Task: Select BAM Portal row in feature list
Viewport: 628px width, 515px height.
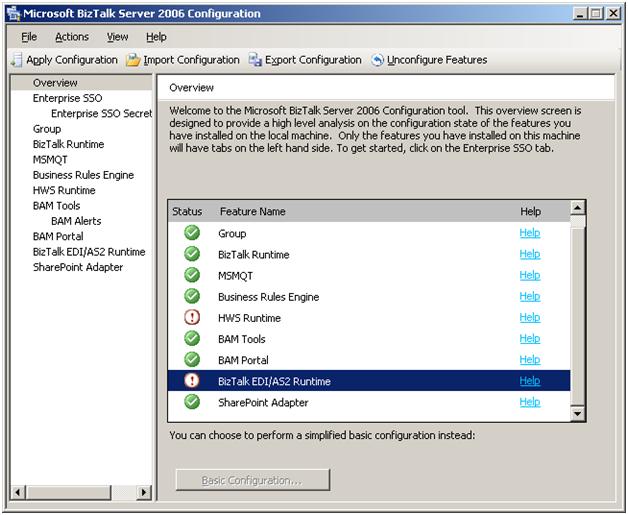Action: (x=369, y=360)
